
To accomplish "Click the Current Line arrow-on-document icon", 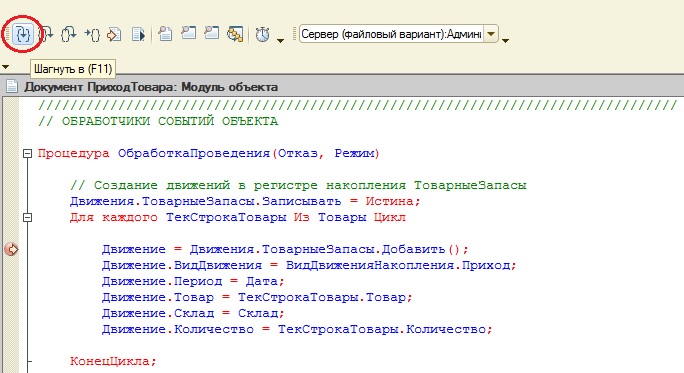I will pyautogui.click(x=115, y=34).
